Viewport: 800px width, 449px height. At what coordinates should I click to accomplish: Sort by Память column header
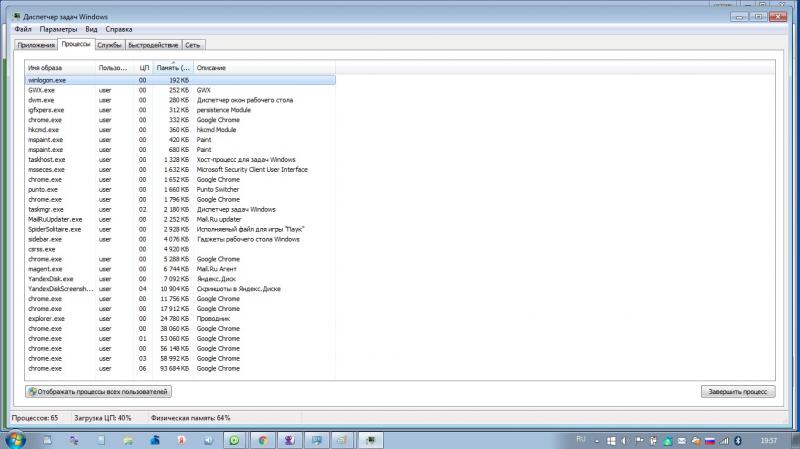173,67
